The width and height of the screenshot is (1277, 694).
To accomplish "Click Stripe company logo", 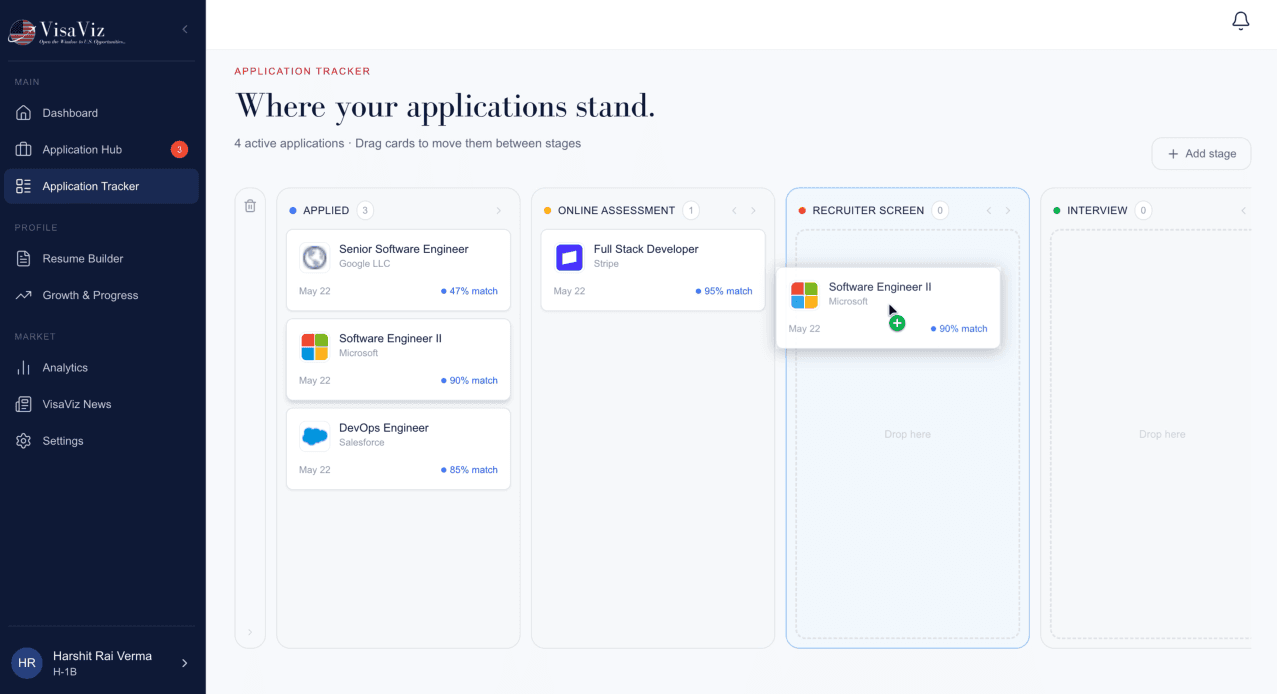I will coord(569,258).
